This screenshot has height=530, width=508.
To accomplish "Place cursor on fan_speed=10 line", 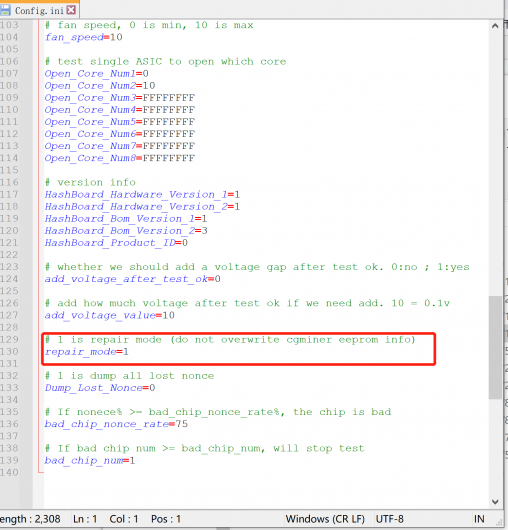I will 83,37.
